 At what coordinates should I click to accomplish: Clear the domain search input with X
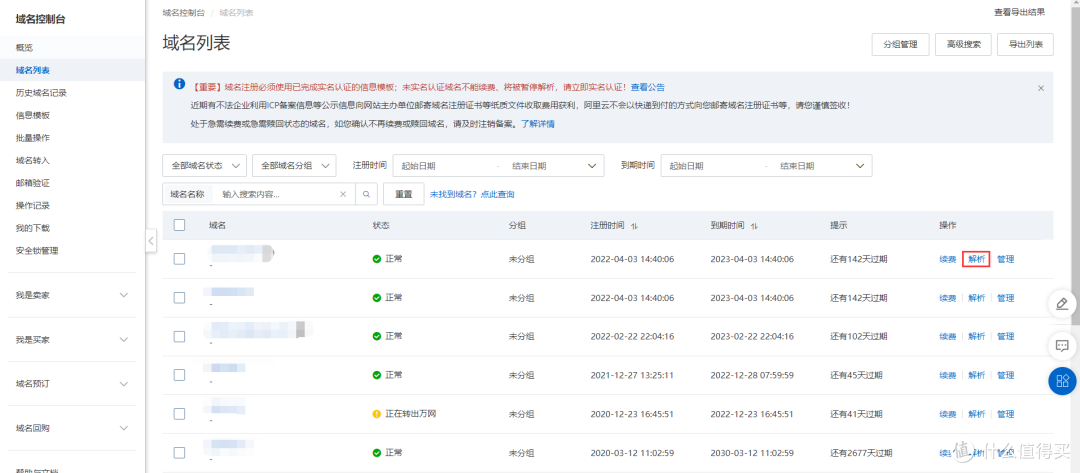click(x=343, y=194)
